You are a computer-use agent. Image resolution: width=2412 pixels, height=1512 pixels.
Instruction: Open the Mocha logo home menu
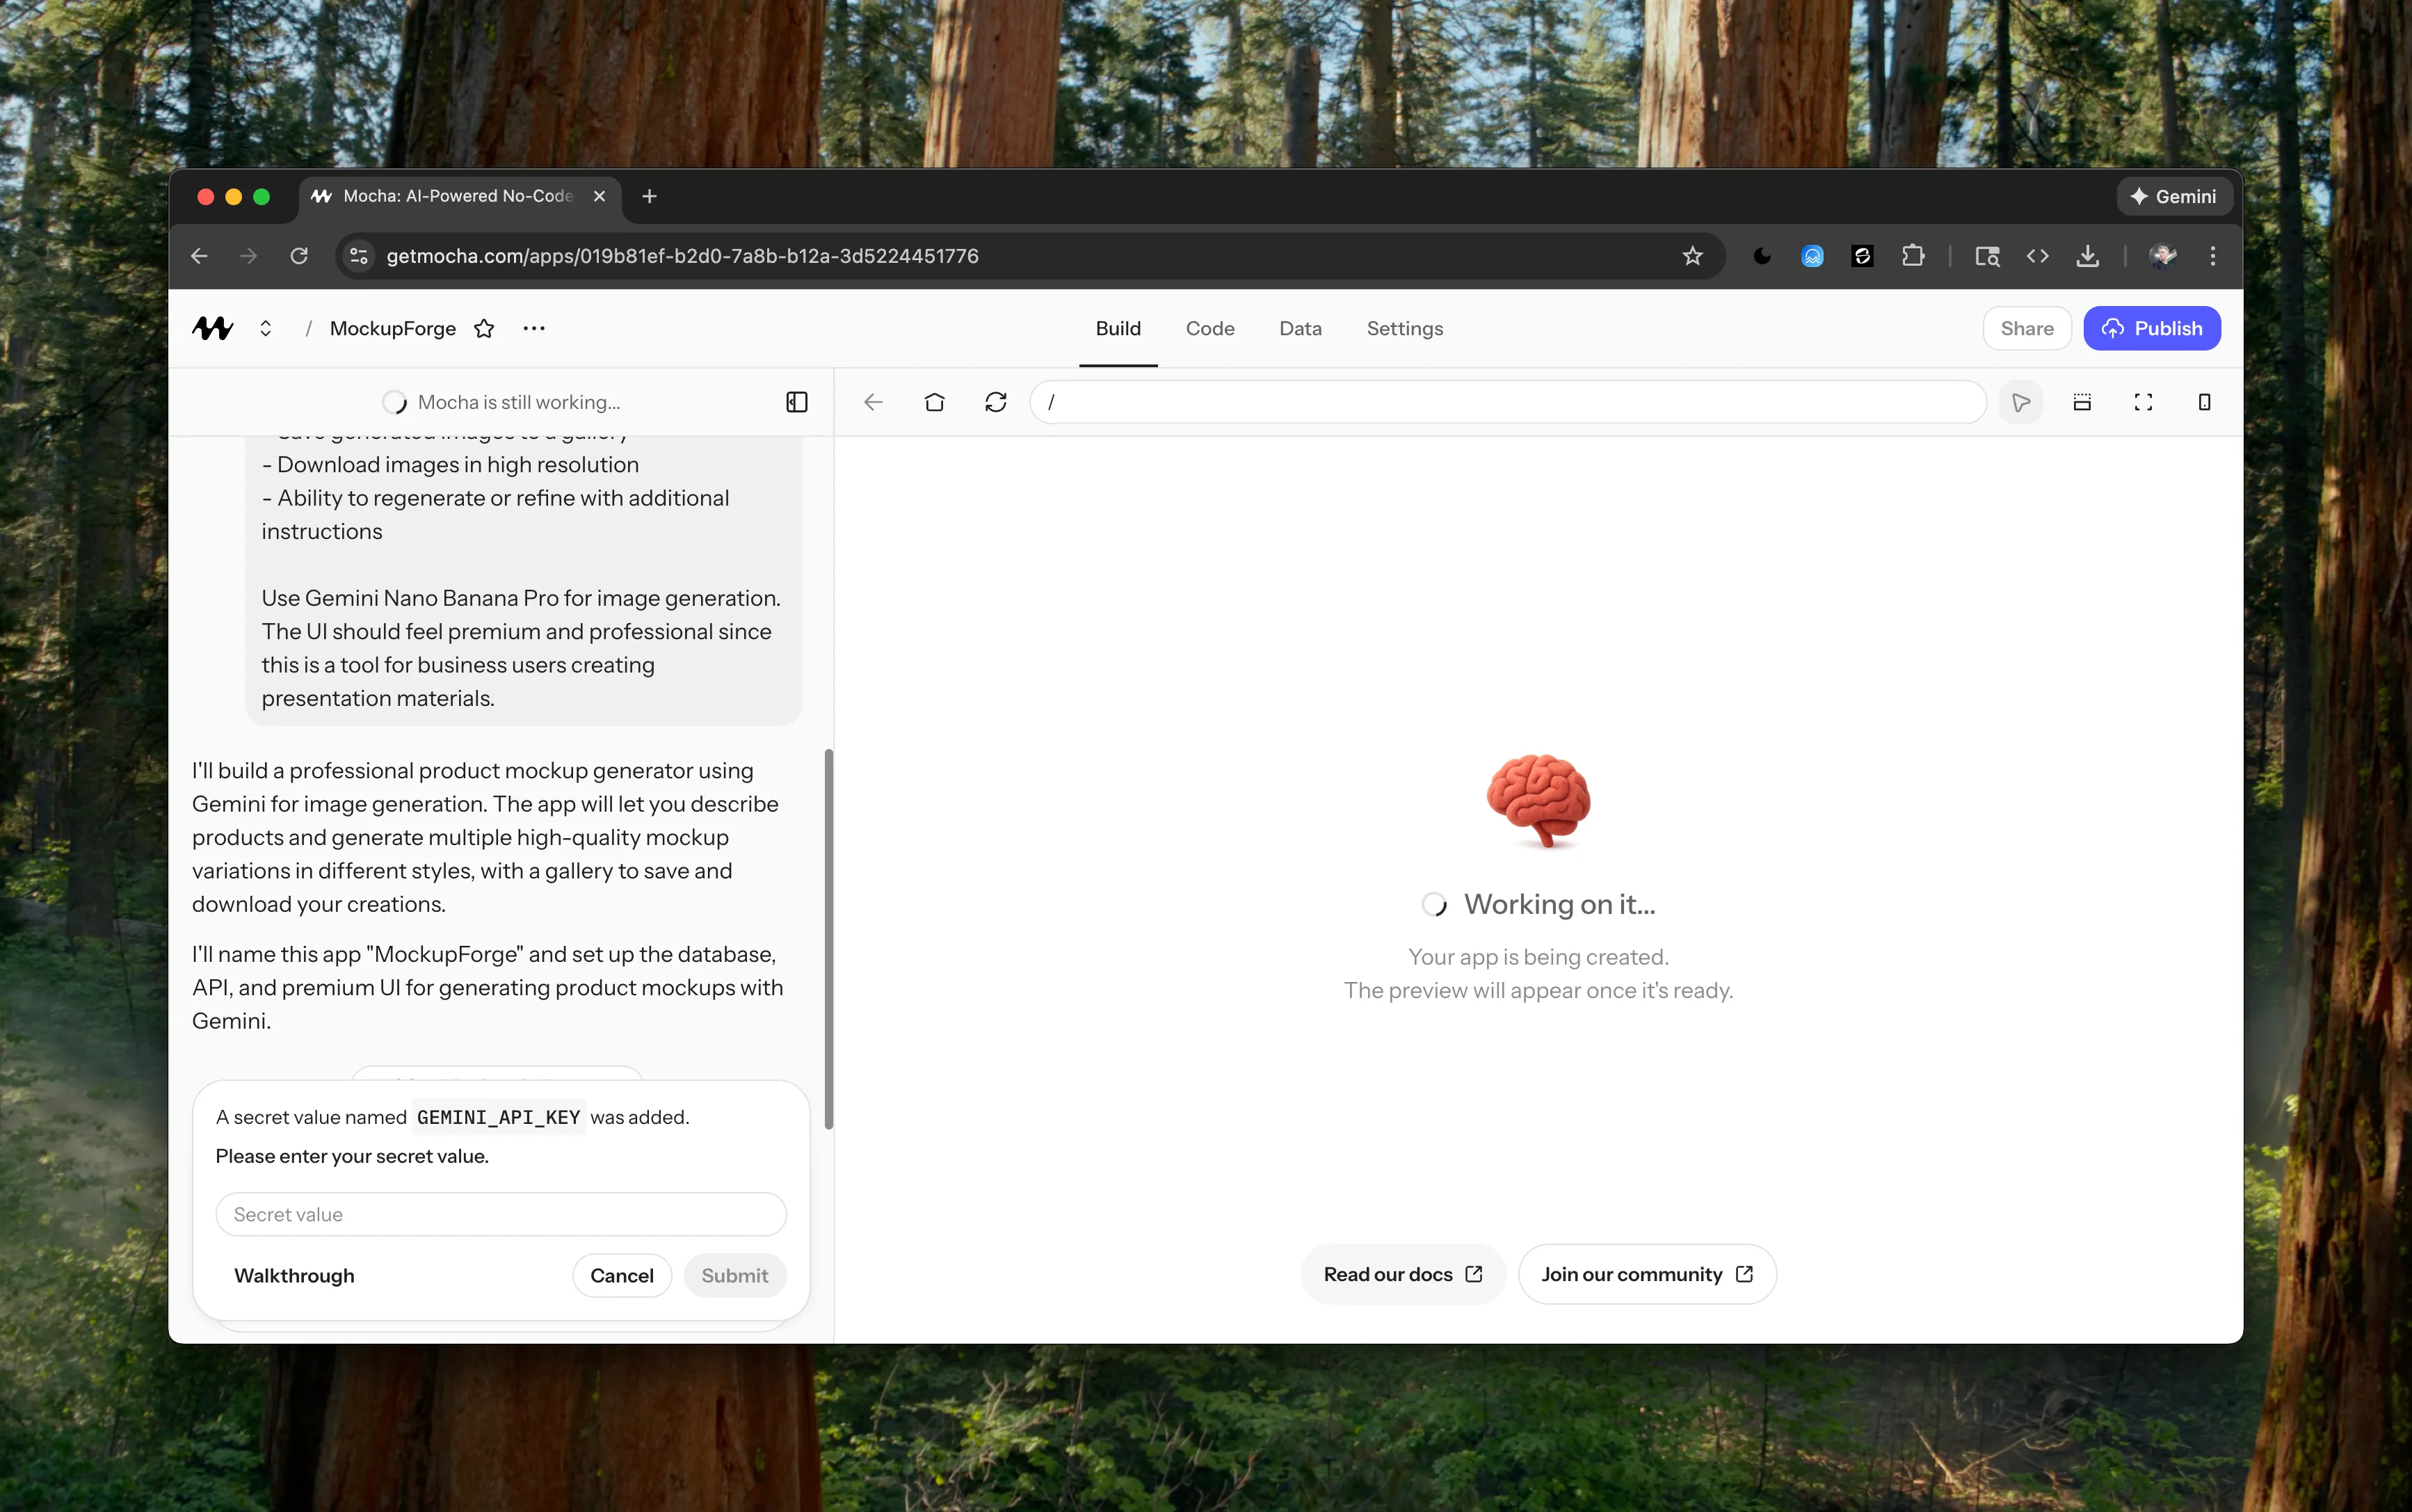click(x=211, y=327)
